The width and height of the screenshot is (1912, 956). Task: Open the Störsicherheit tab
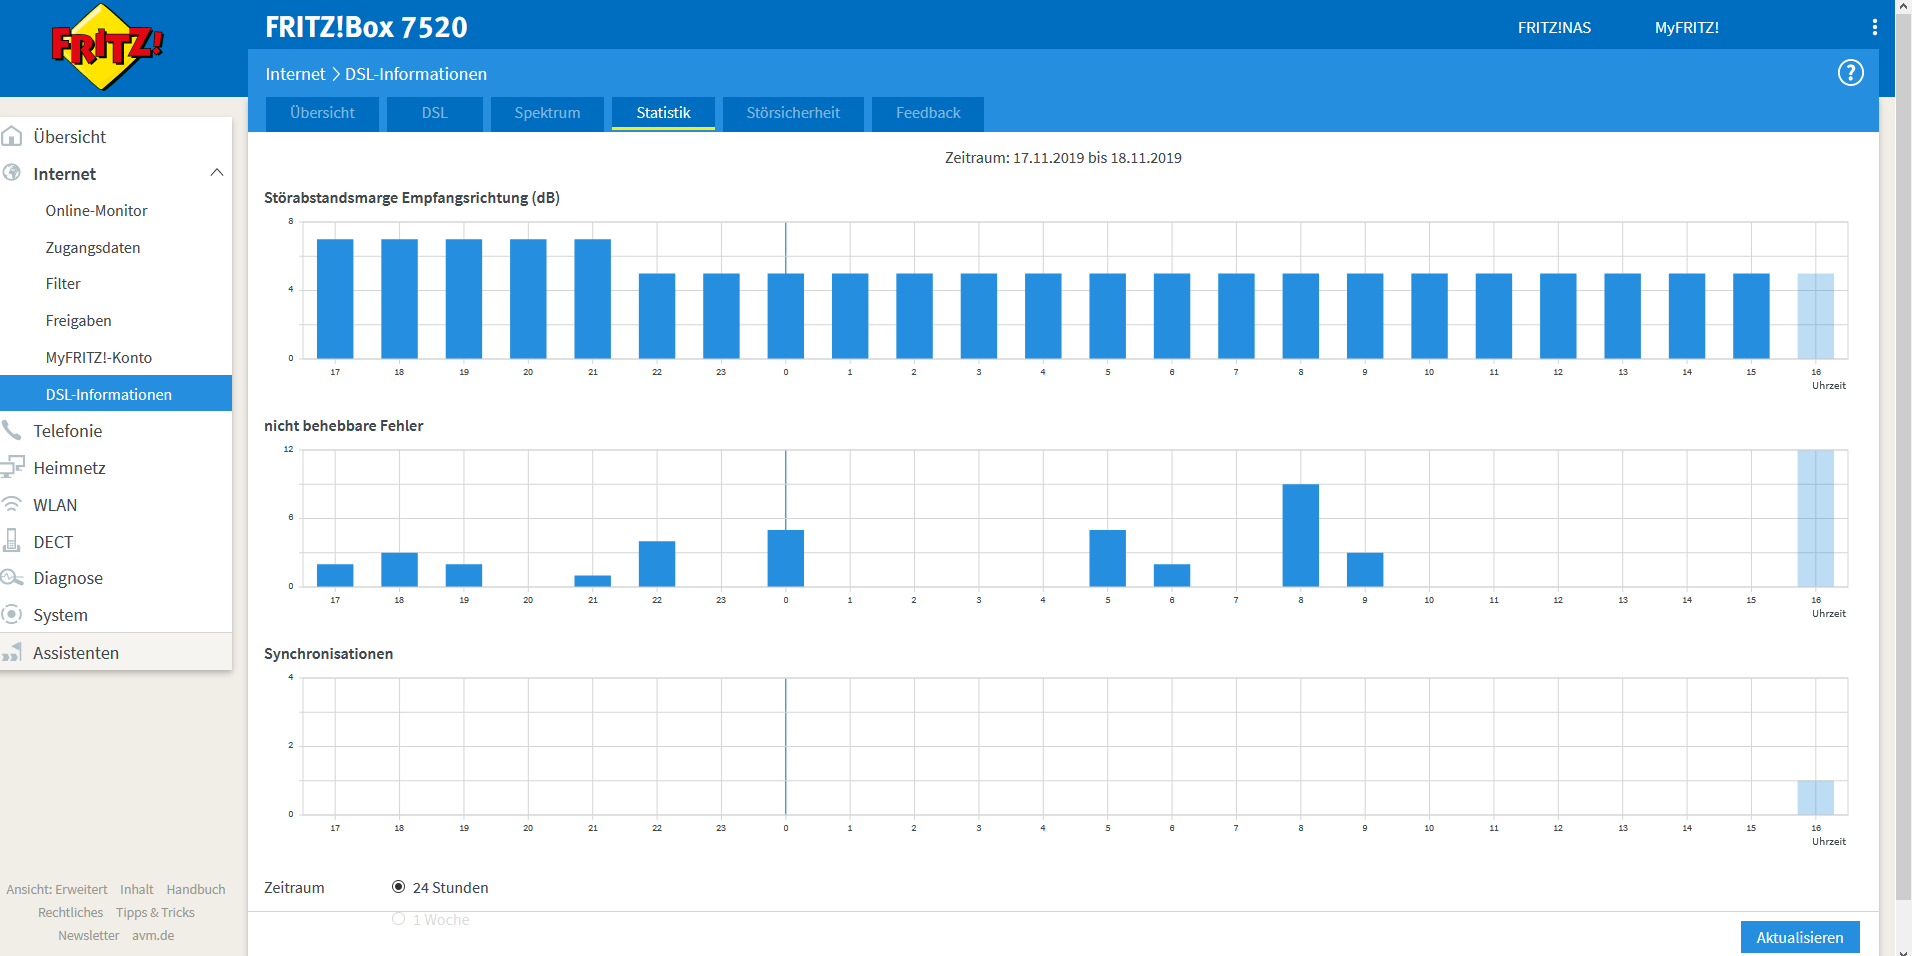793,113
